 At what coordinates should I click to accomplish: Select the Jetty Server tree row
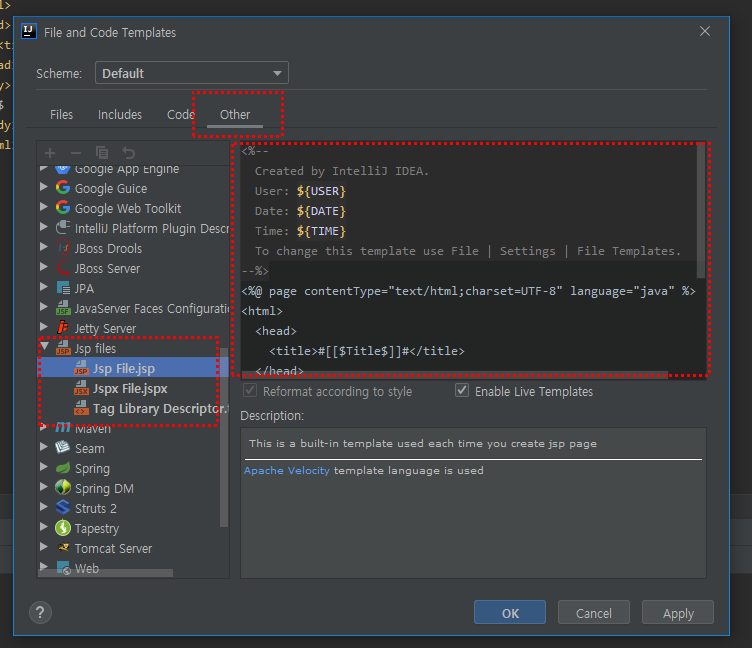(133, 329)
